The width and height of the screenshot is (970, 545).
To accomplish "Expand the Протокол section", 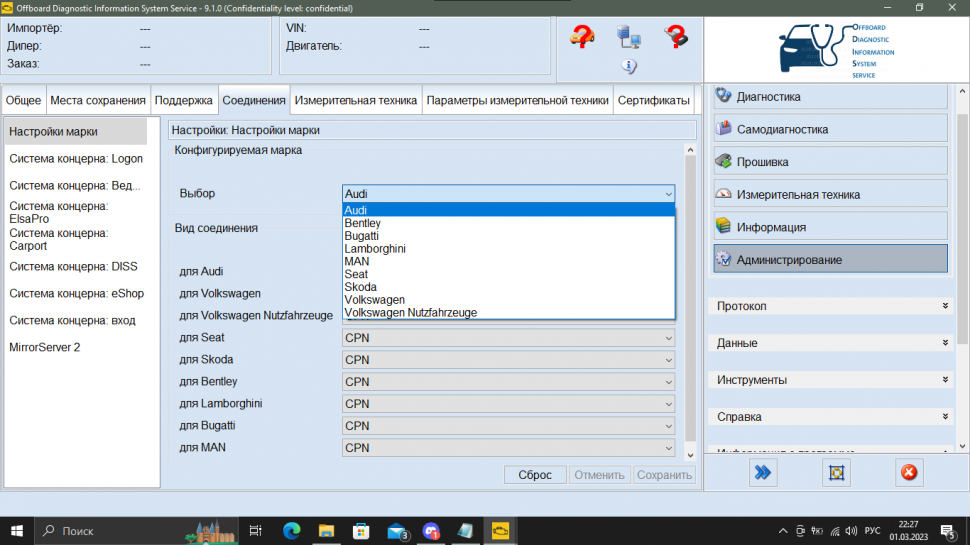I will coord(832,306).
